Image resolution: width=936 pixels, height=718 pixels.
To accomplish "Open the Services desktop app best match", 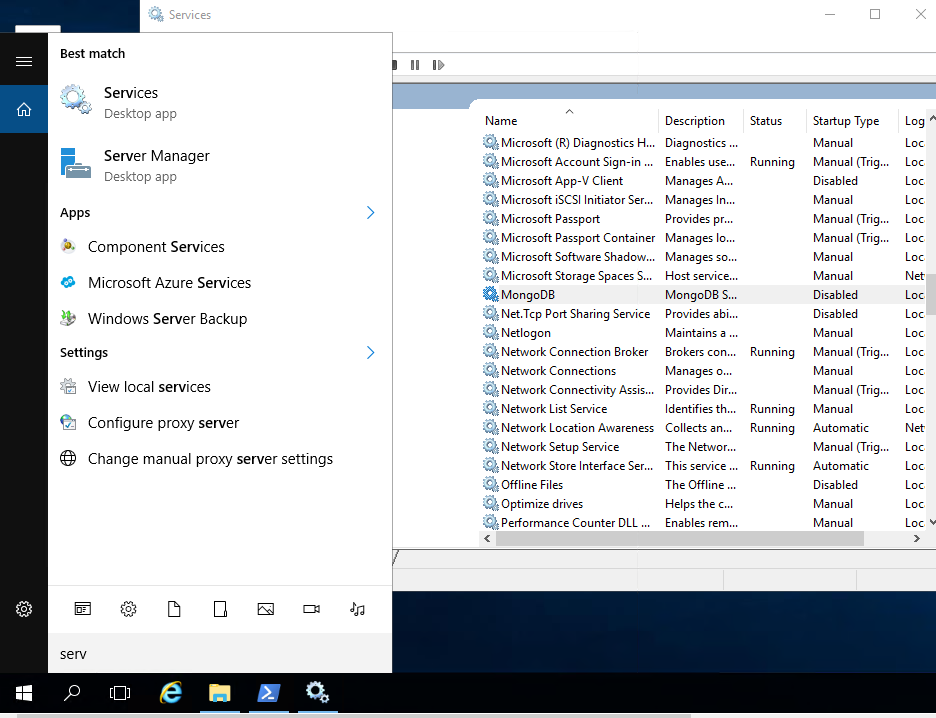I will 220,102.
